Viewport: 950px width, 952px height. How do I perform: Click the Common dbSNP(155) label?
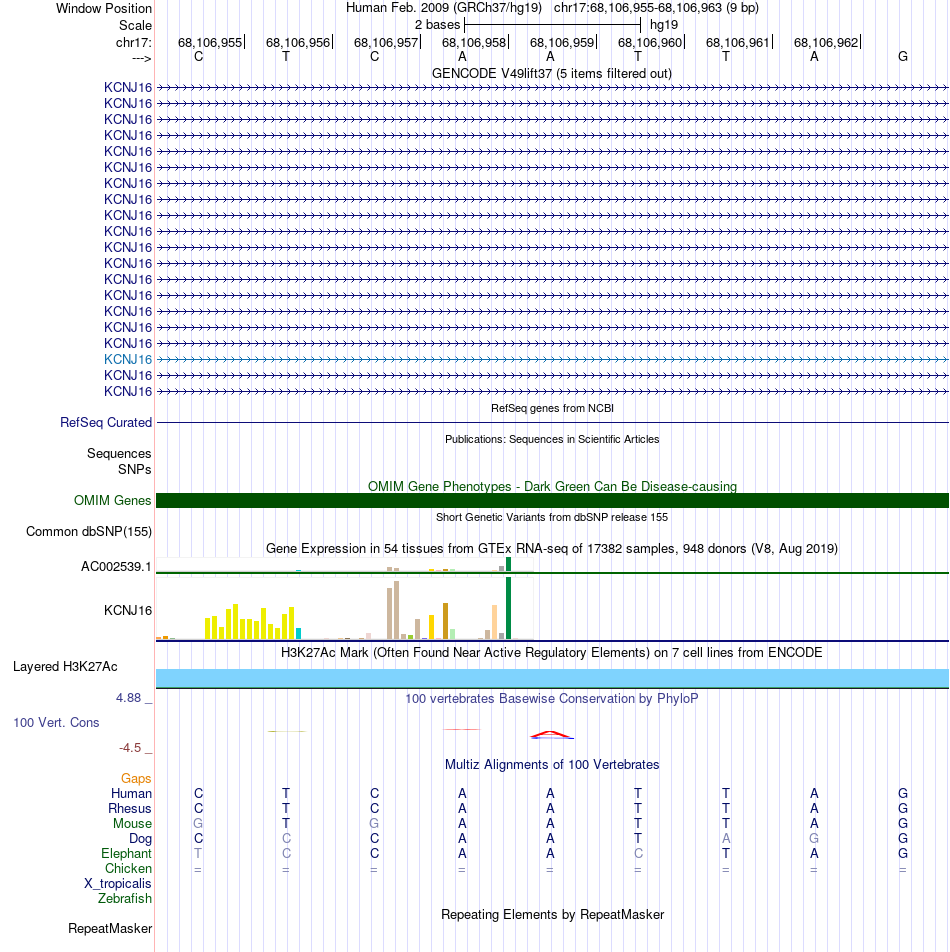click(89, 531)
